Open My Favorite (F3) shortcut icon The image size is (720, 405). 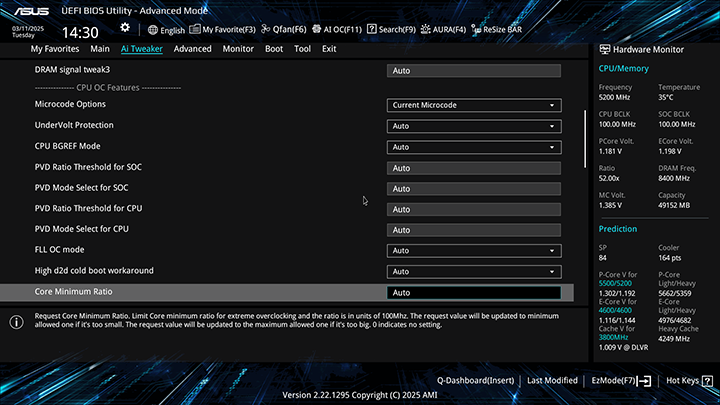coord(195,30)
